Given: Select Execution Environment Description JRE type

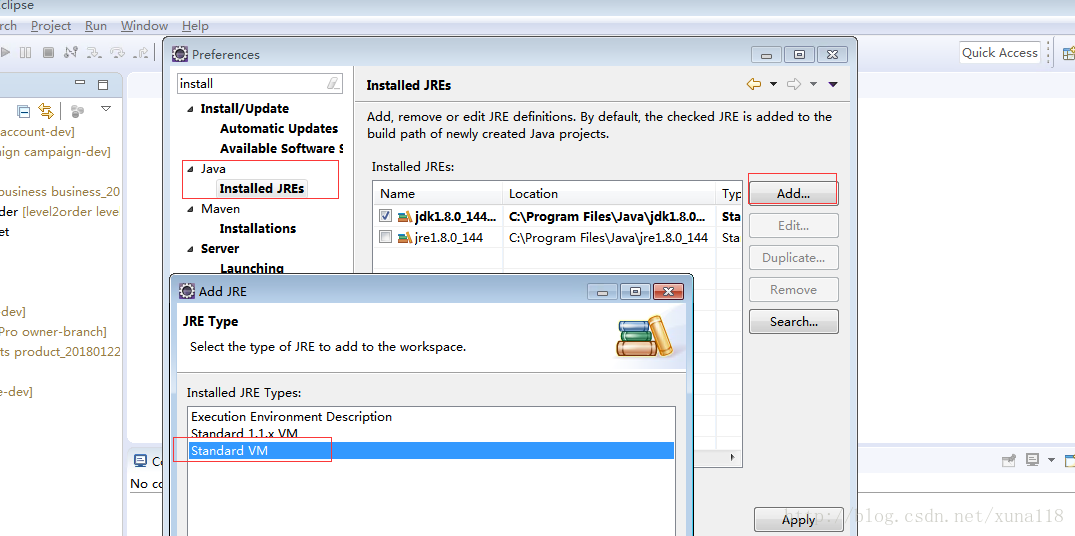Looking at the screenshot, I should [431, 417].
